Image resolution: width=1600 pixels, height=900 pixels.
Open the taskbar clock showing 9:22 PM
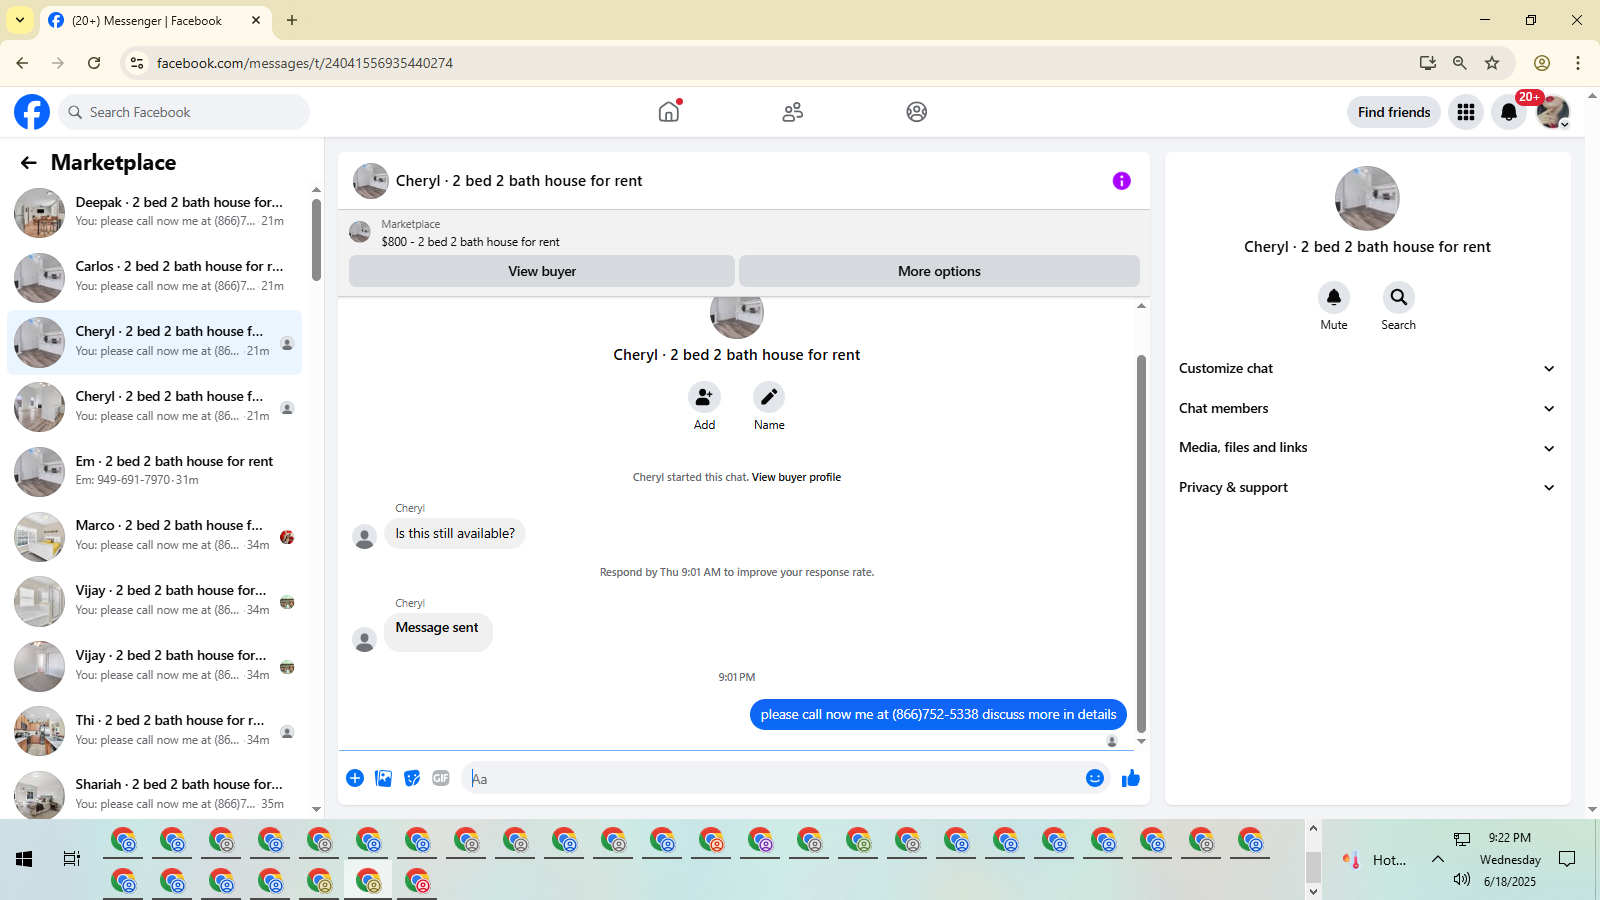(x=1510, y=859)
